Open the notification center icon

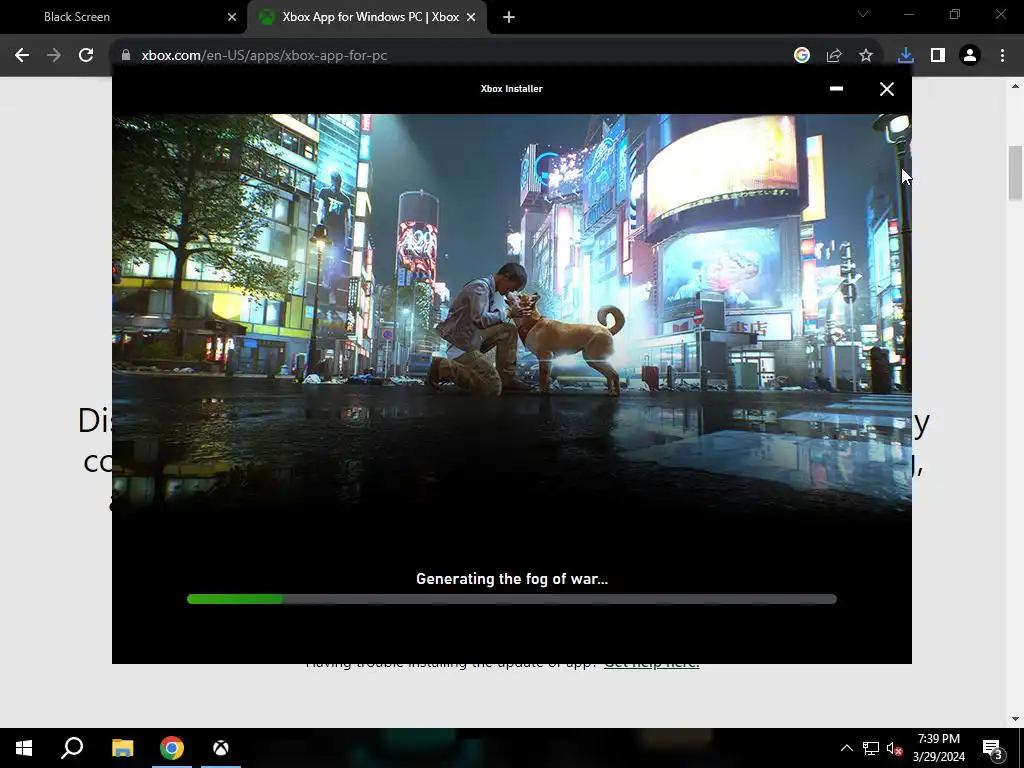993,749
